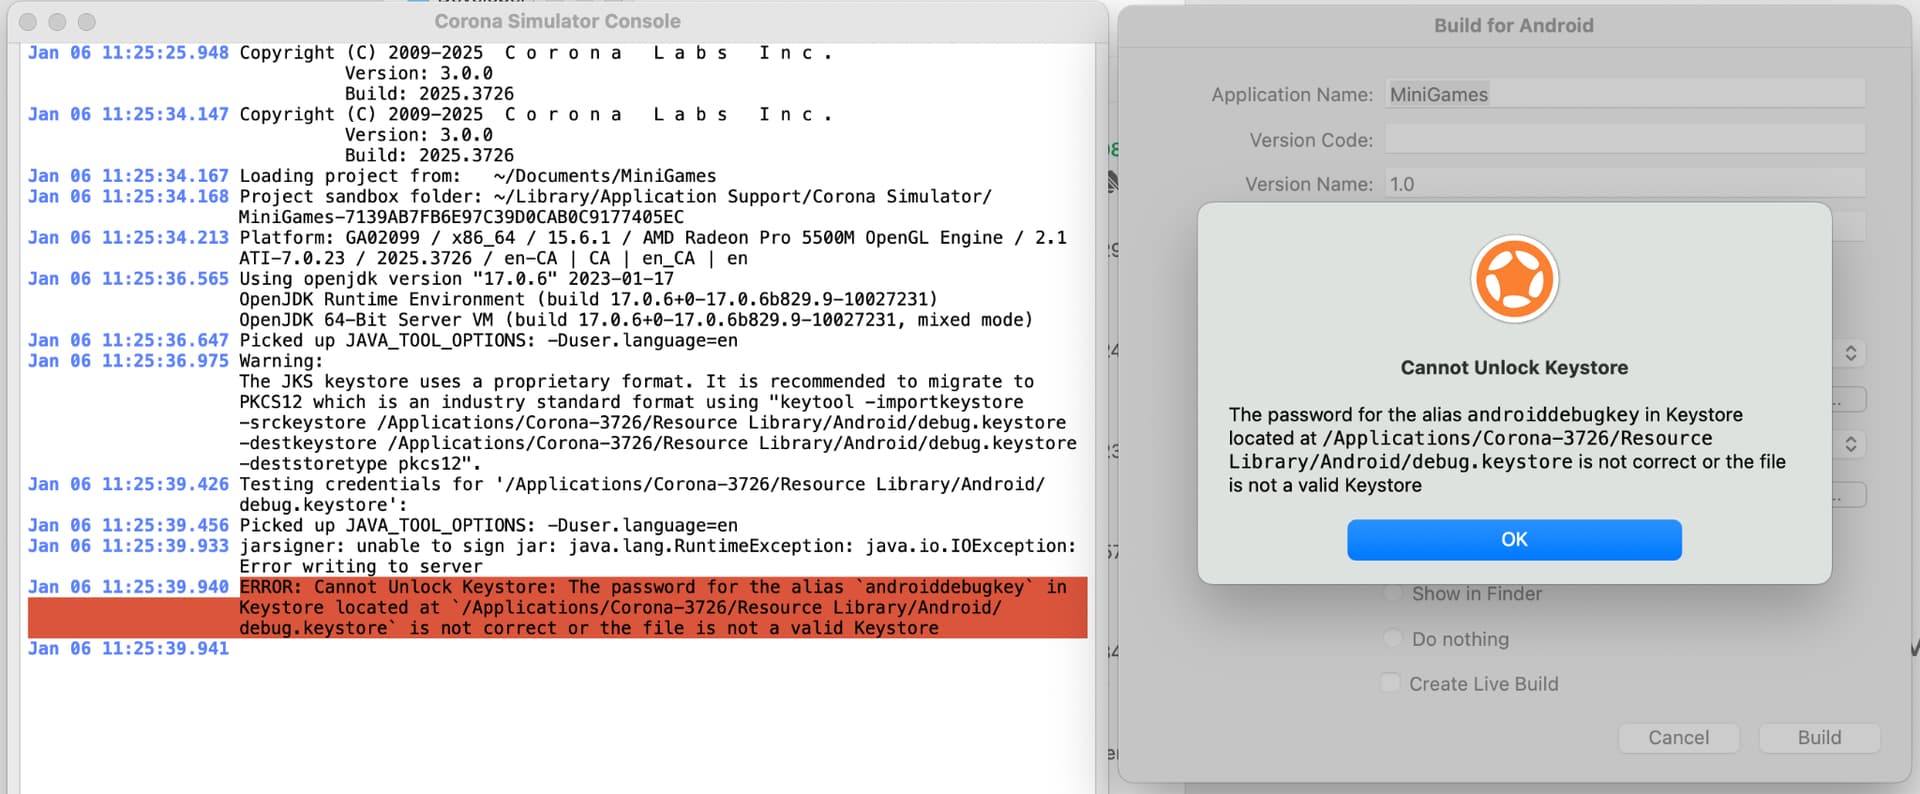Enable the Create Live Build checkbox

[1390, 684]
